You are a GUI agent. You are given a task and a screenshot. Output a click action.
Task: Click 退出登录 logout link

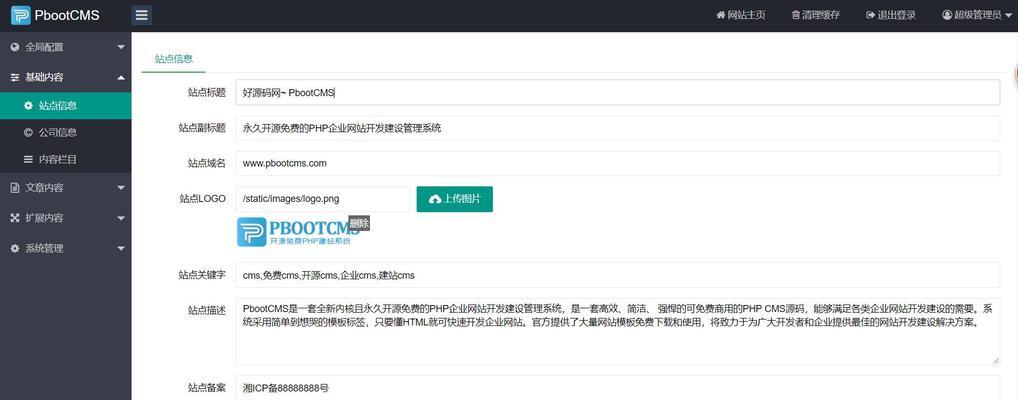pyautogui.click(x=891, y=15)
